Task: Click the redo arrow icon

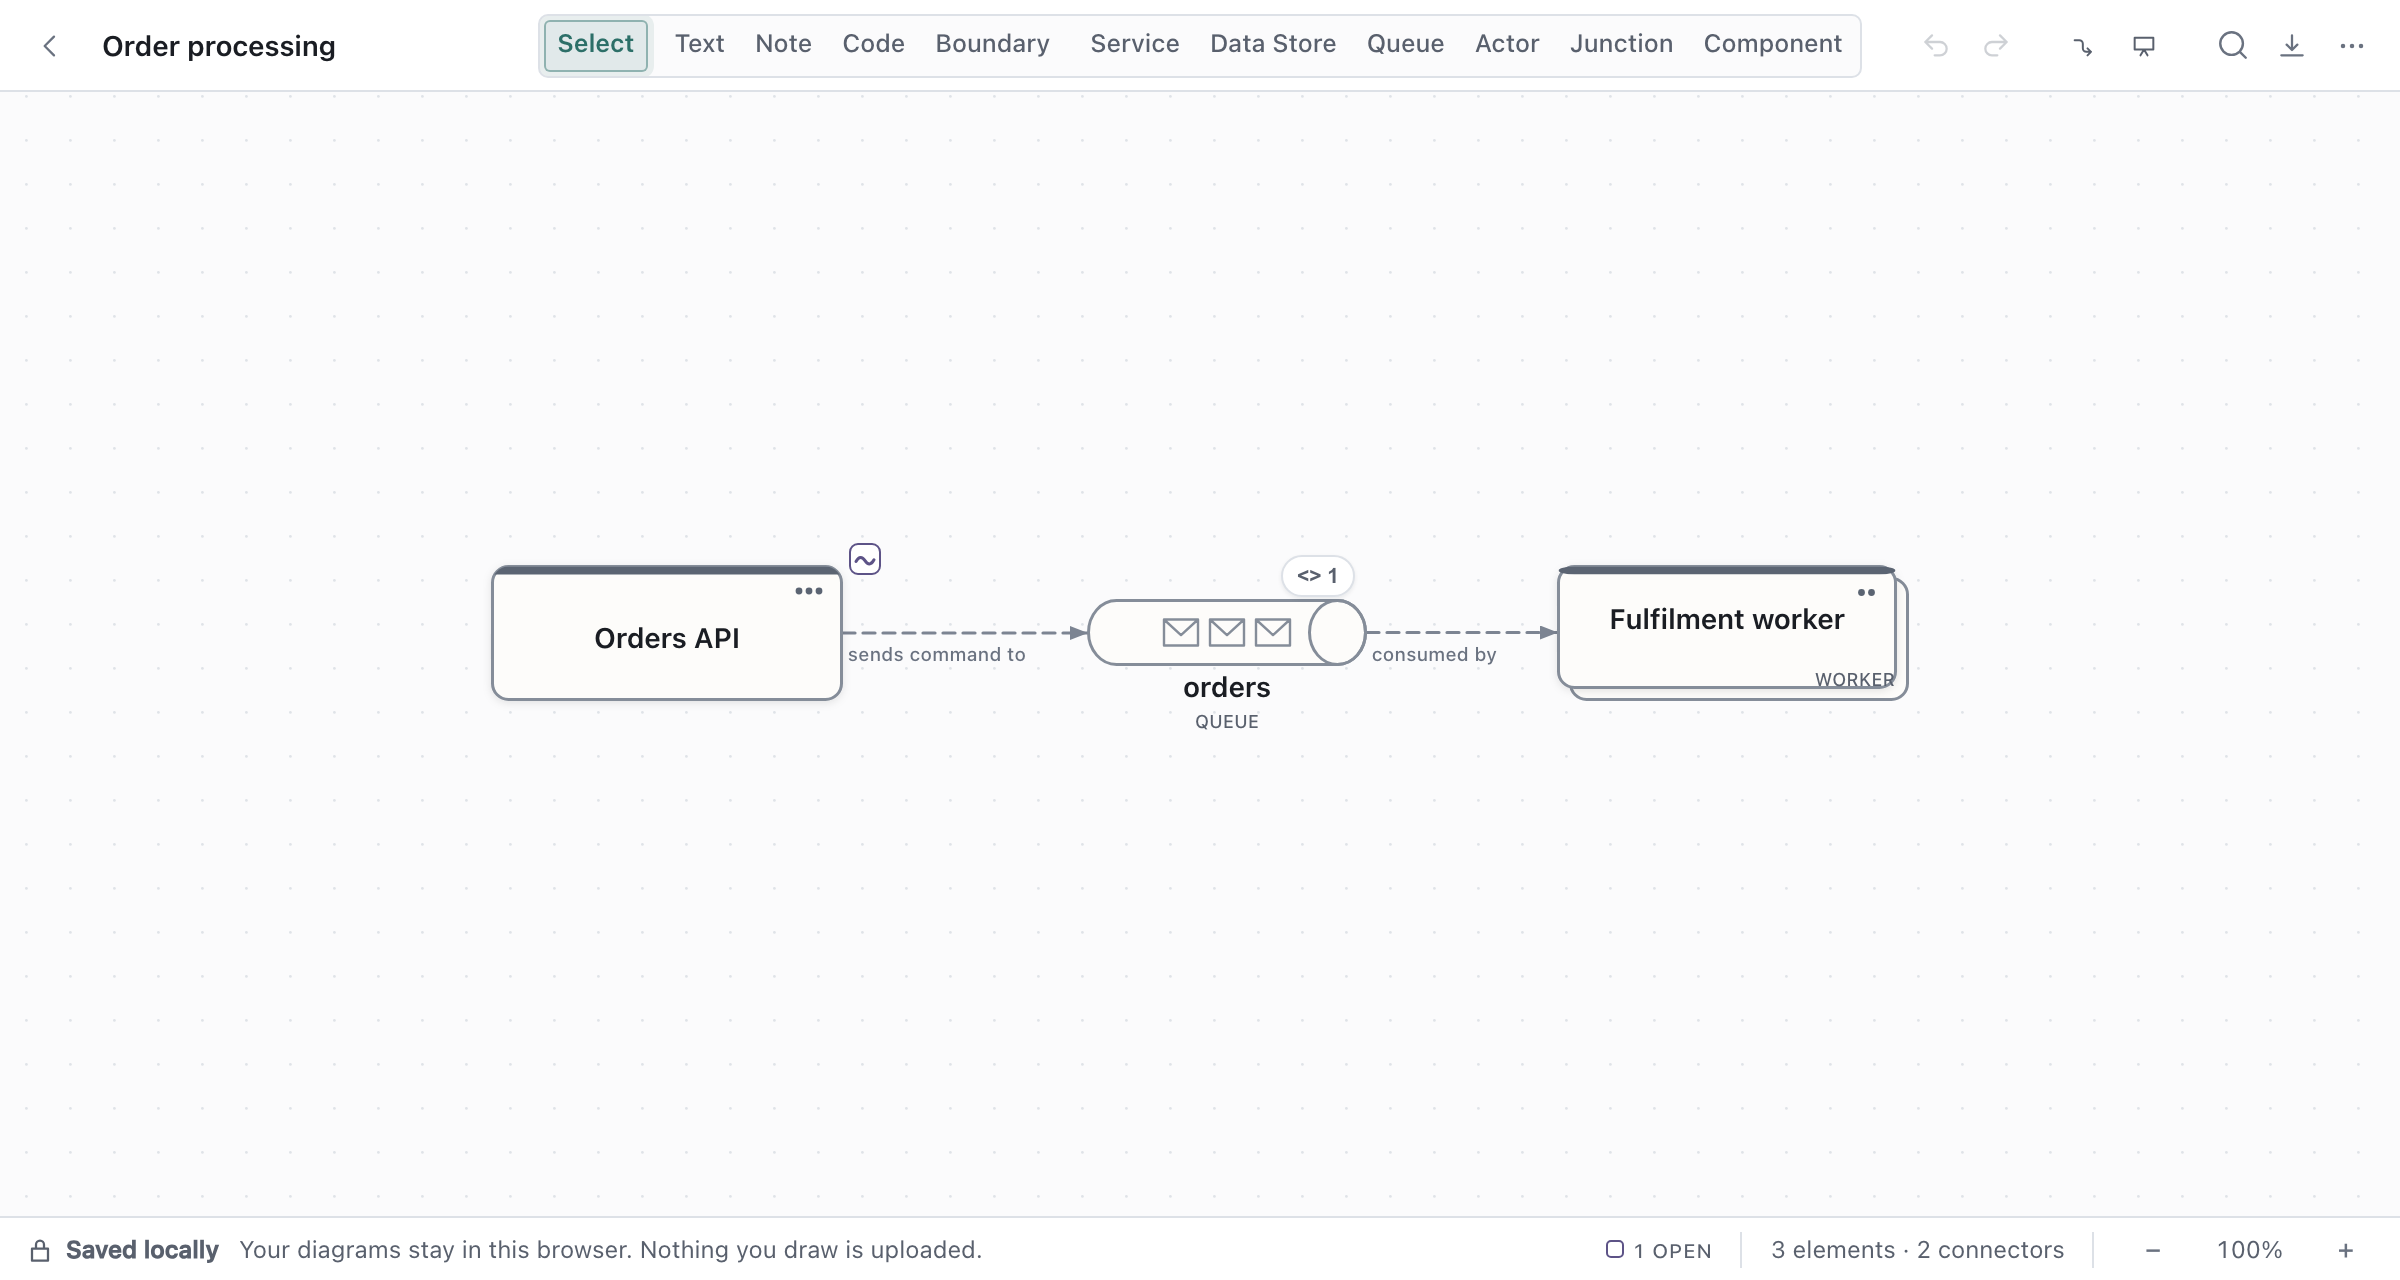Action: click(1996, 46)
